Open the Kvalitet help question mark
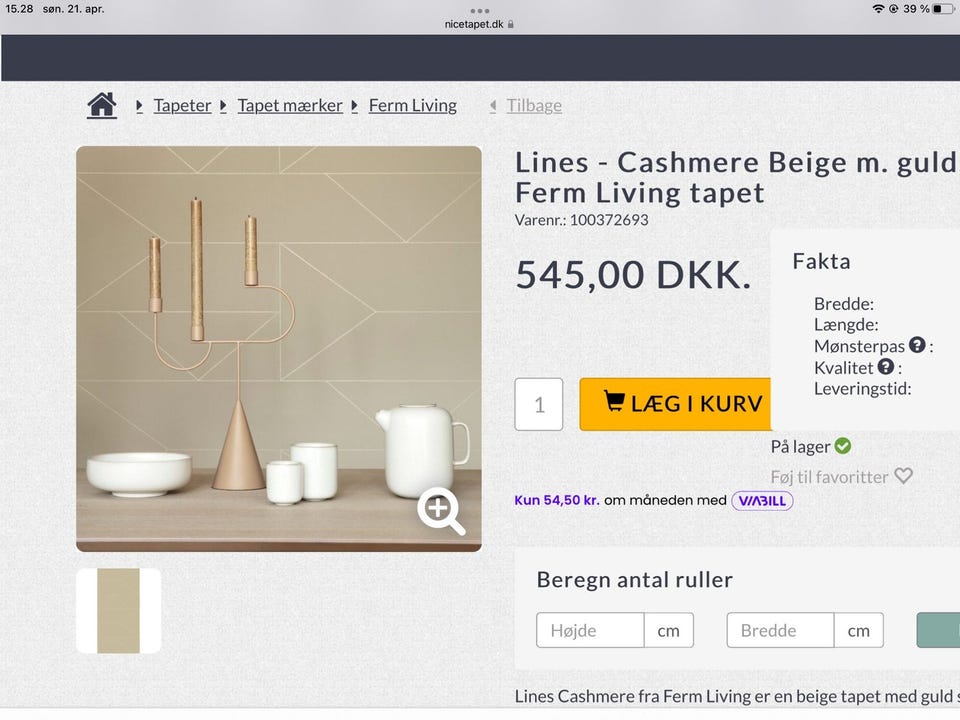 pyautogui.click(x=885, y=366)
